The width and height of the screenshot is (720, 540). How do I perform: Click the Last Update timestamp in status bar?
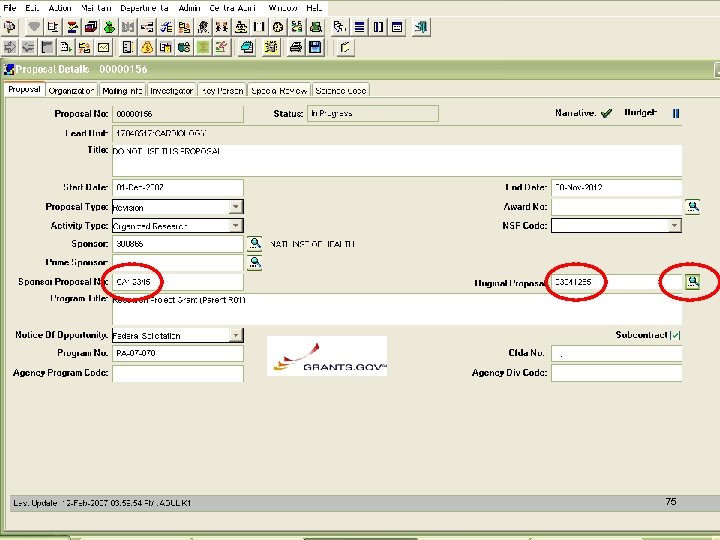click(x=102, y=503)
